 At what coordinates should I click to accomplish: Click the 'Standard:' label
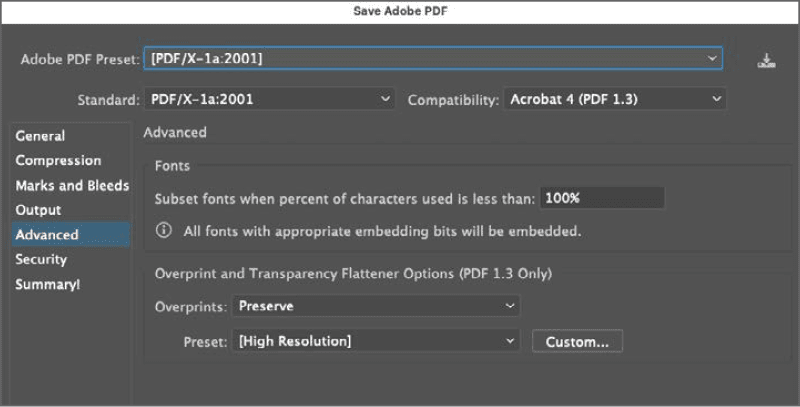109,99
